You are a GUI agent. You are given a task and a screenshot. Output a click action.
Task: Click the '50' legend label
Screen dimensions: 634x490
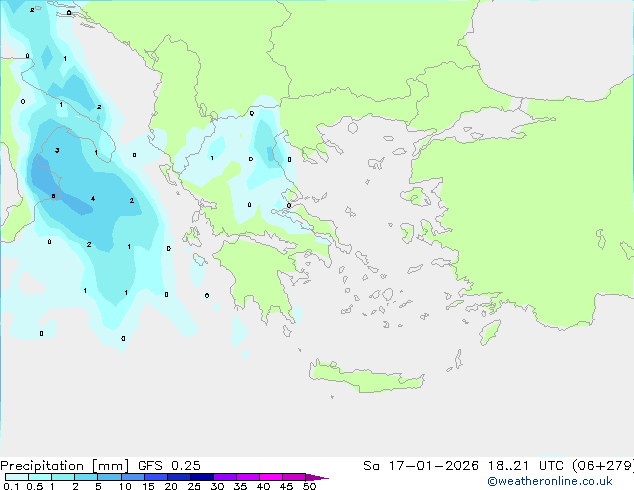310,486
